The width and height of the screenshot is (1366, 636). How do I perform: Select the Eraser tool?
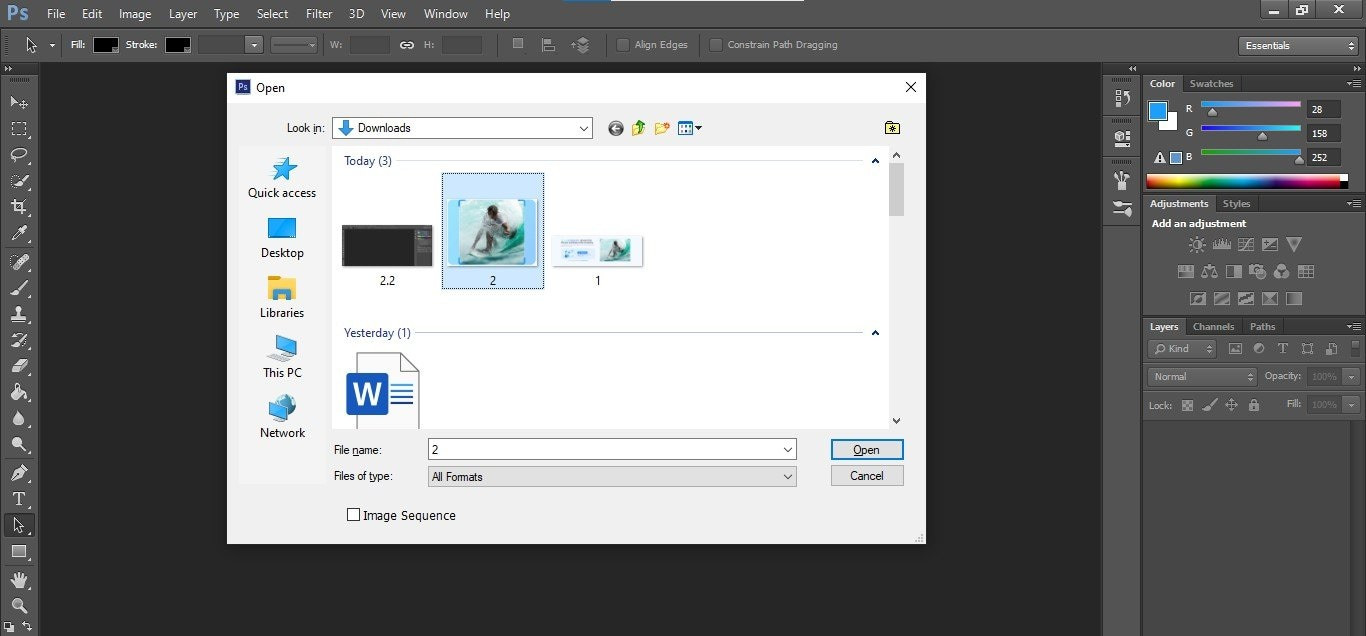[x=19, y=366]
